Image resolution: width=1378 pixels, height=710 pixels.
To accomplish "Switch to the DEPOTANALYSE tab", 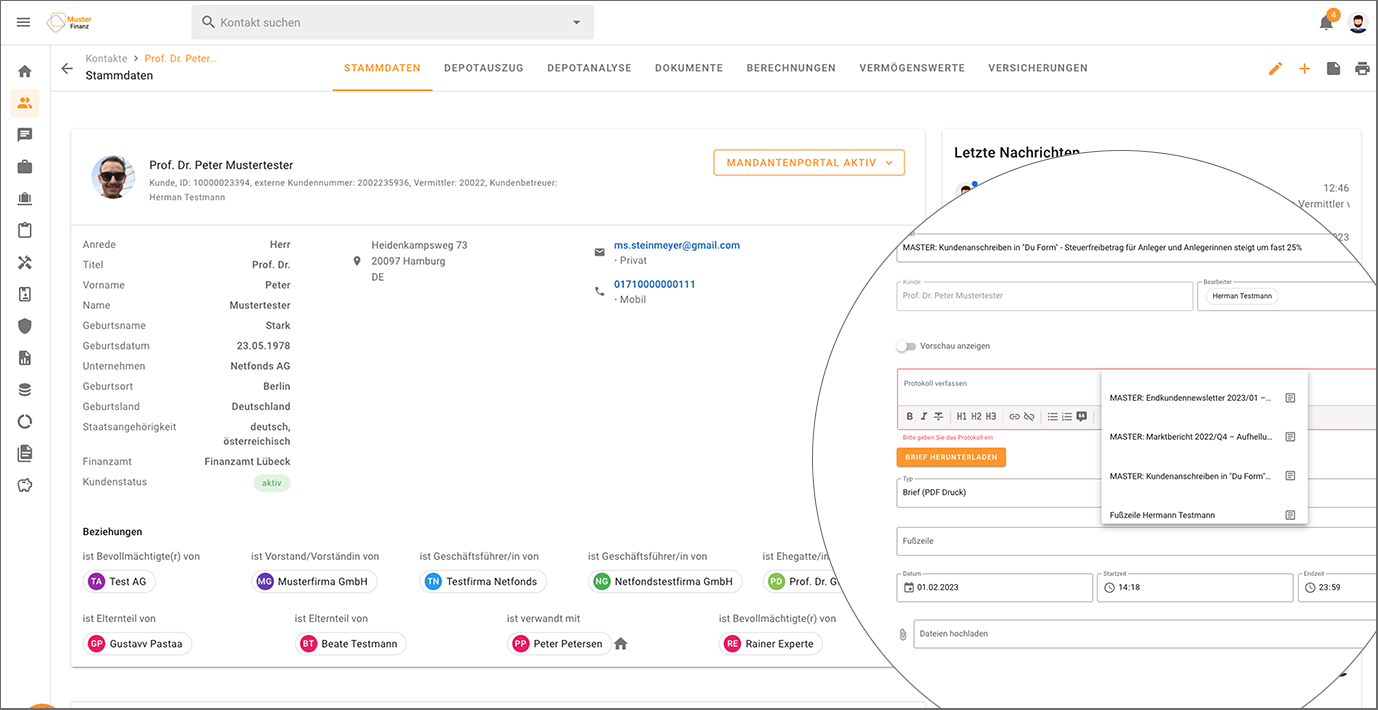I will (x=588, y=68).
